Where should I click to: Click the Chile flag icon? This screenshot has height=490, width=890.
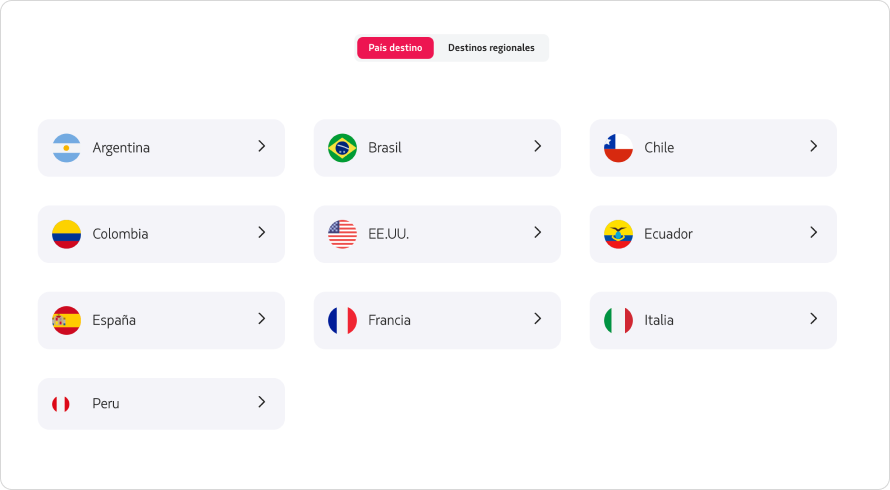click(x=618, y=148)
